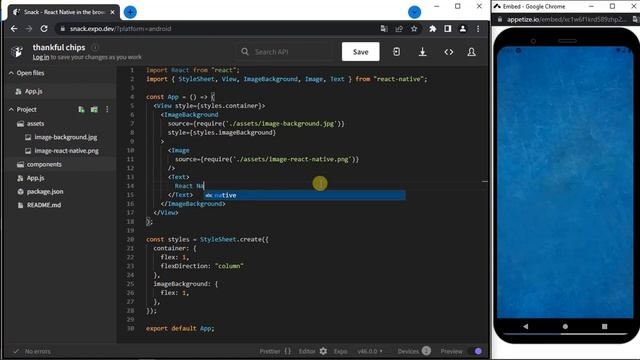
Task: Click the No errors status
Action: click(x=32, y=351)
